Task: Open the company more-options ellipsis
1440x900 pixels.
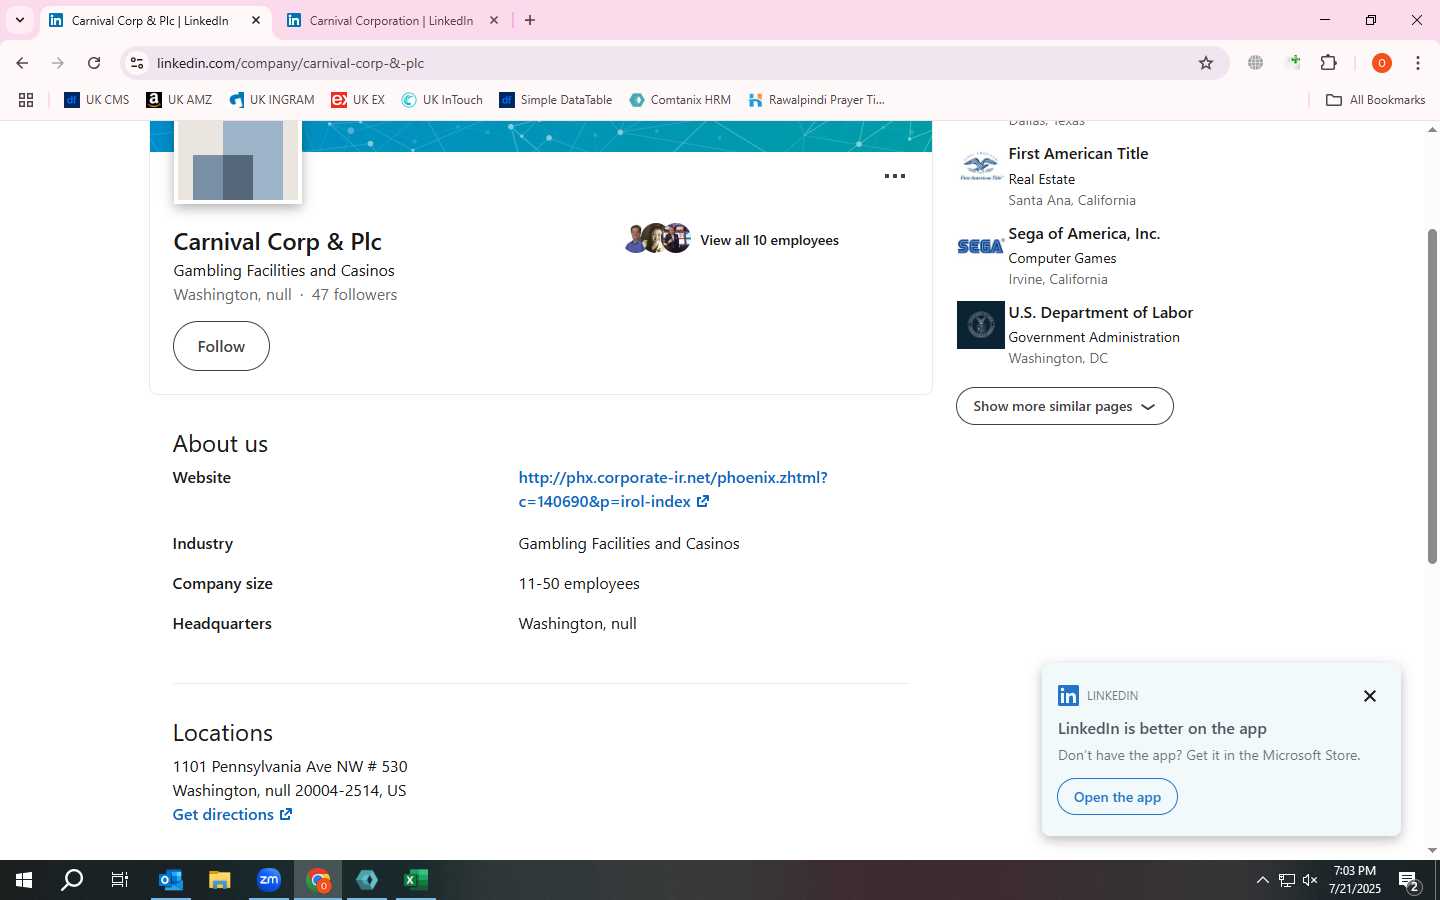Action: pyautogui.click(x=895, y=176)
